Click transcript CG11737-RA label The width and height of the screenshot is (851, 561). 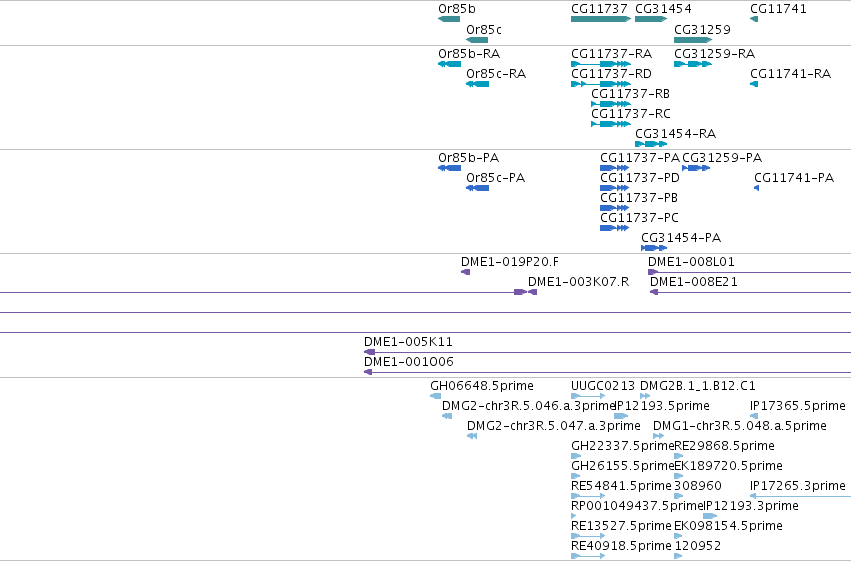click(611, 54)
